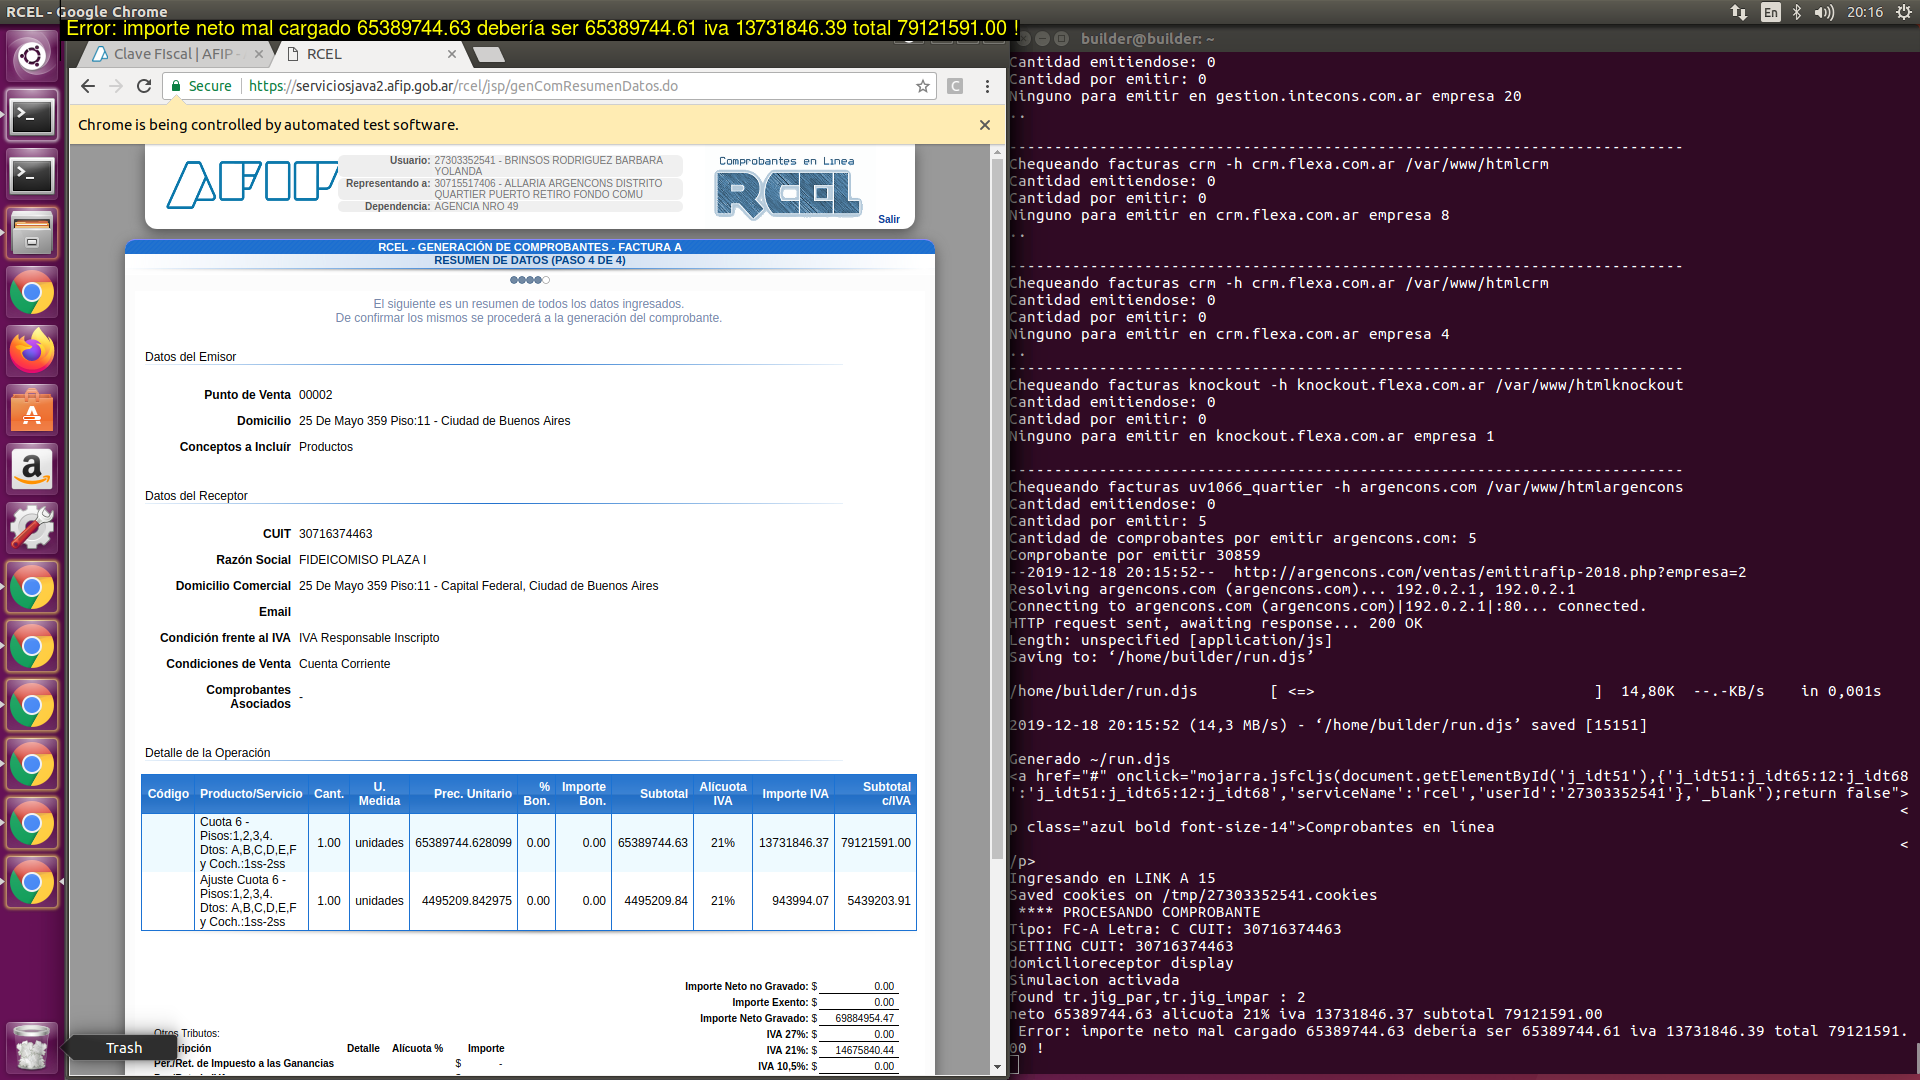
Task: Open the network indicator in top panel
Action: click(1739, 12)
